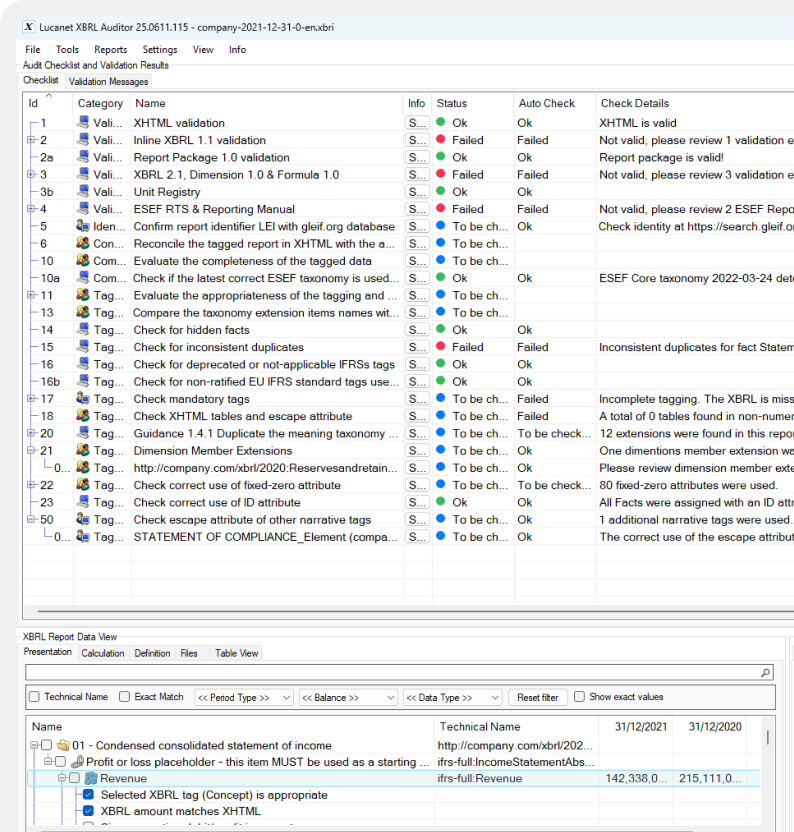Click the Revenue item icon in presentation tree
Screen dimensions: 794x832
pos(90,779)
